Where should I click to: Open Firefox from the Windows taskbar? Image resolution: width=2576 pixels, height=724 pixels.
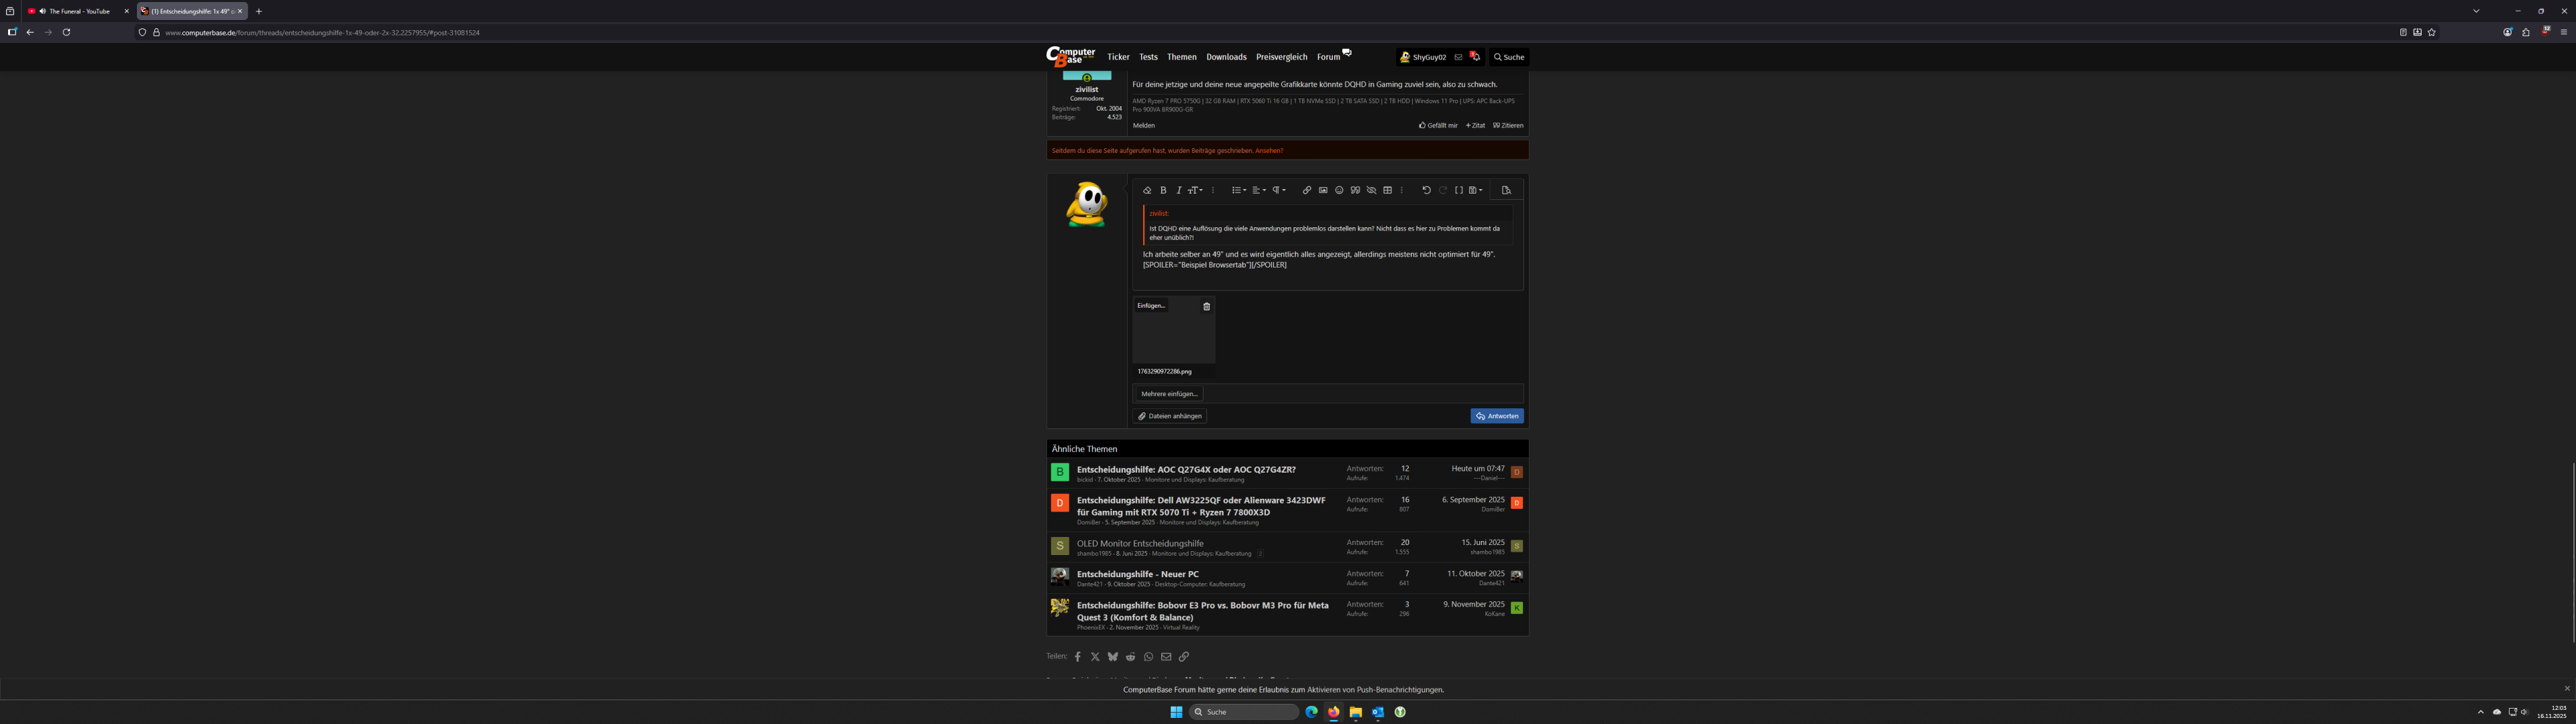tap(1334, 712)
